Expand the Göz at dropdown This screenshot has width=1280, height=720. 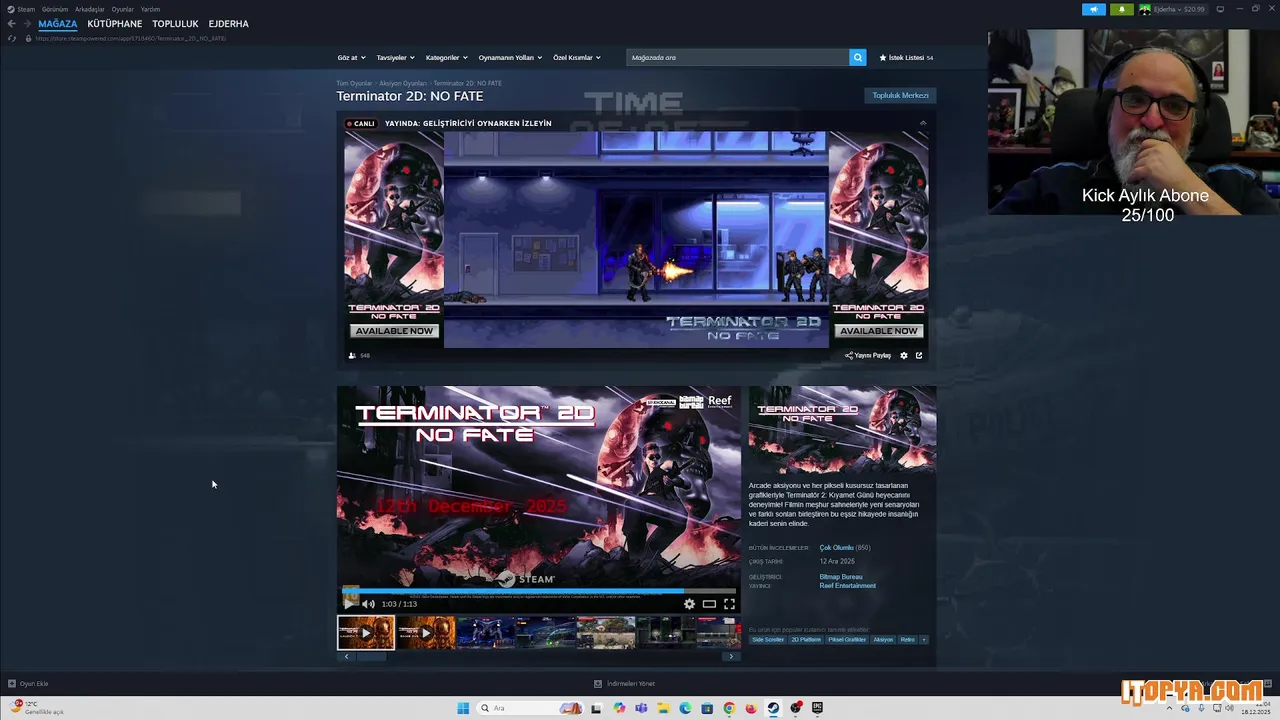[352, 57]
